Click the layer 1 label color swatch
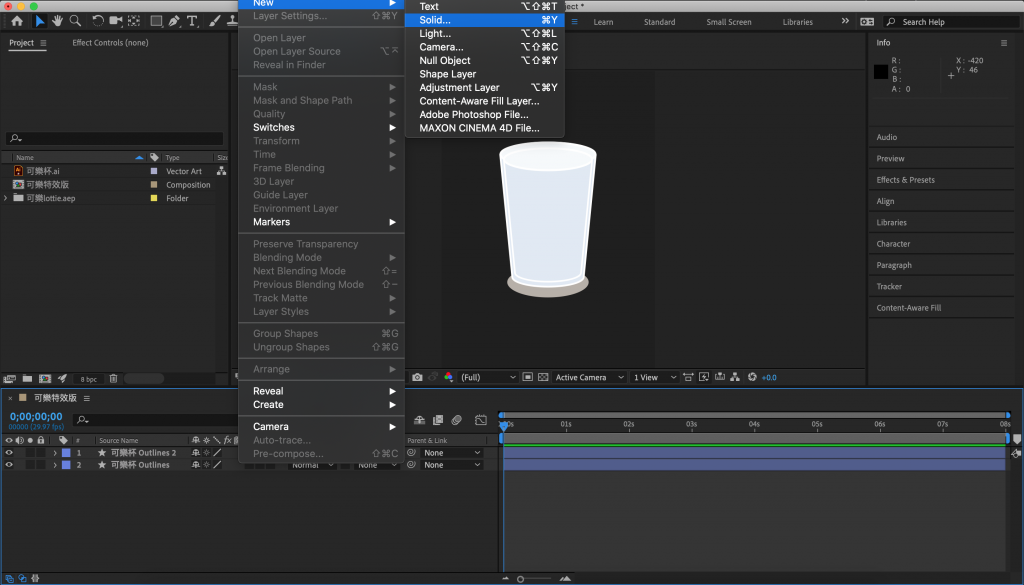 (67, 453)
